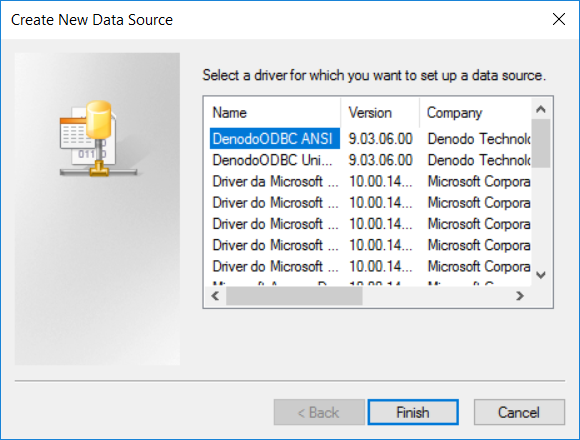Select the DenodoODBC ANSI driver
The height and width of the screenshot is (440, 580).
(x=274, y=139)
